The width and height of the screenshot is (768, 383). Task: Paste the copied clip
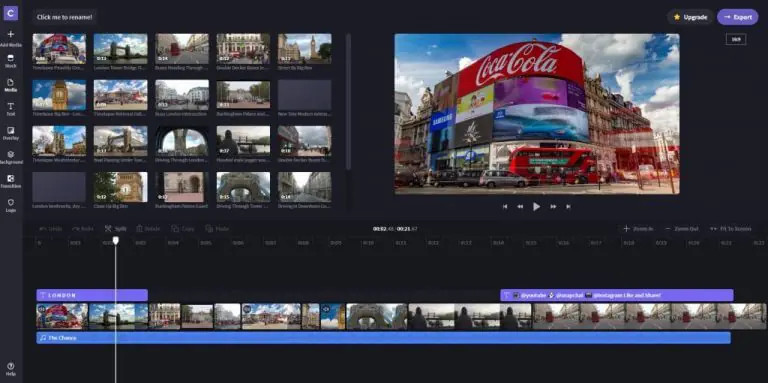click(x=217, y=229)
